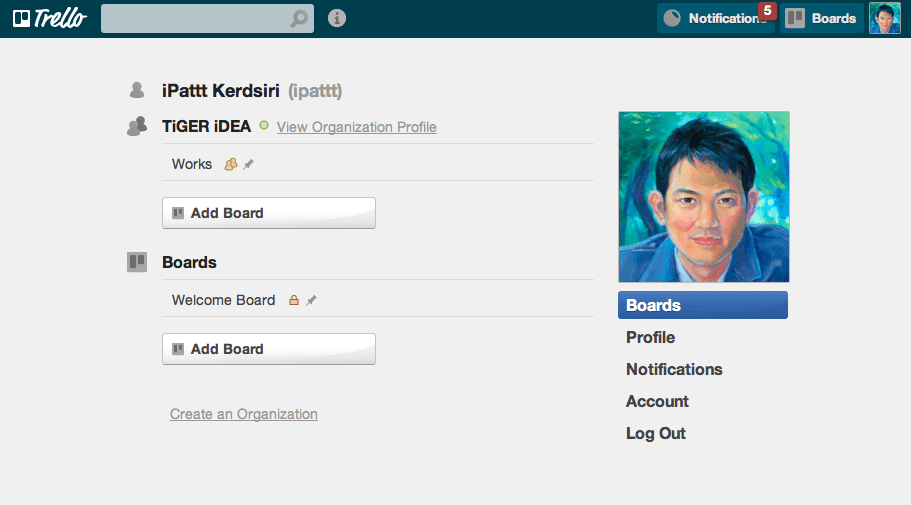Viewport: 911px width, 505px height.
Task: Click the large profile portrait image
Action: pos(704,197)
